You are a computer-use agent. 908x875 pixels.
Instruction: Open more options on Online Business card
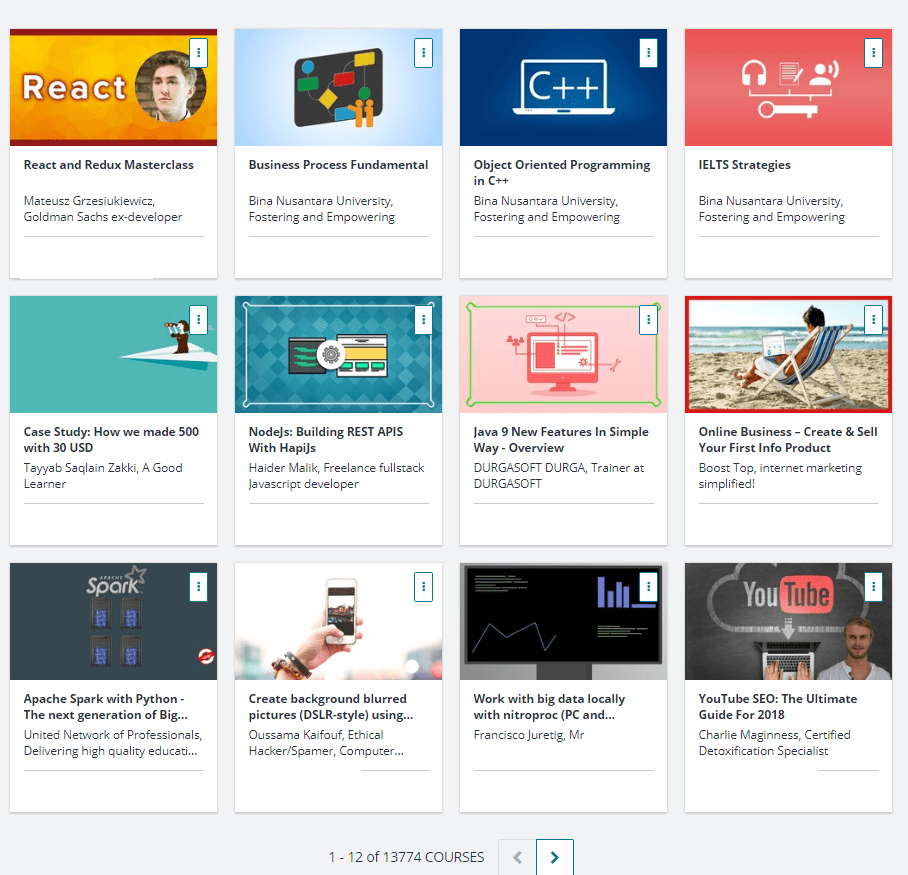(873, 320)
